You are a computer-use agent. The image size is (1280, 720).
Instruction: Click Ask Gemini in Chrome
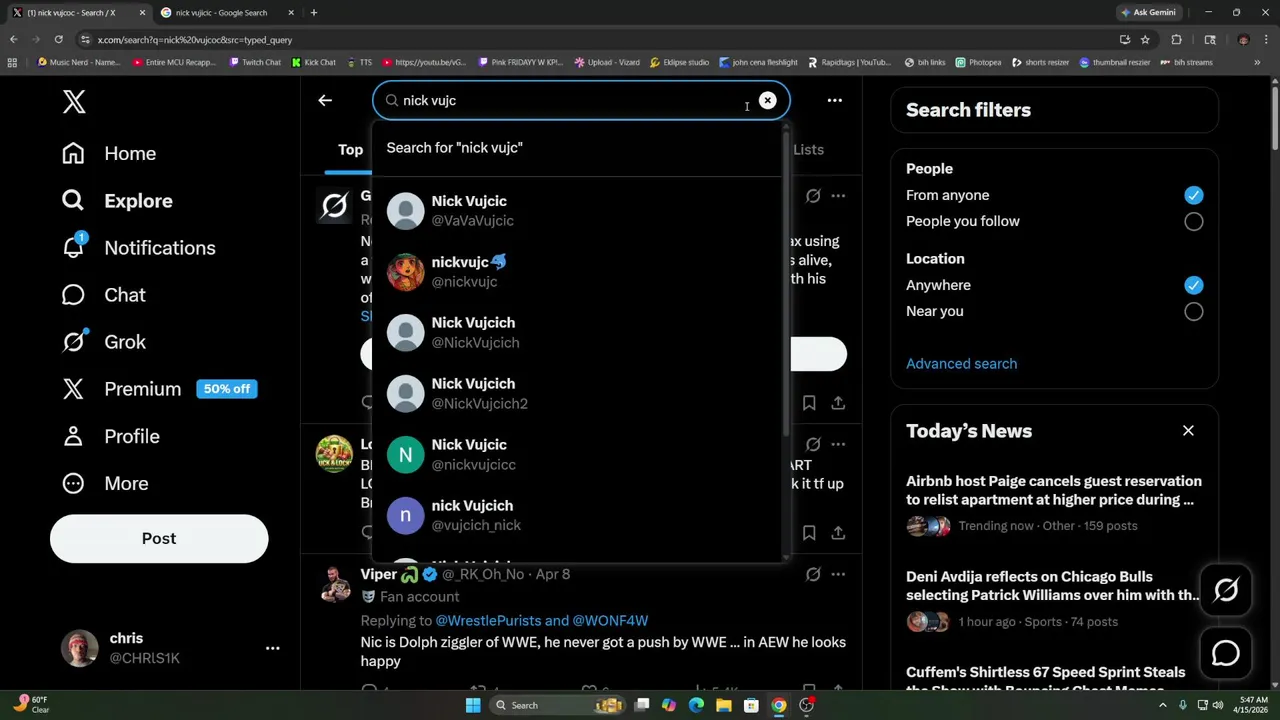point(1148,12)
